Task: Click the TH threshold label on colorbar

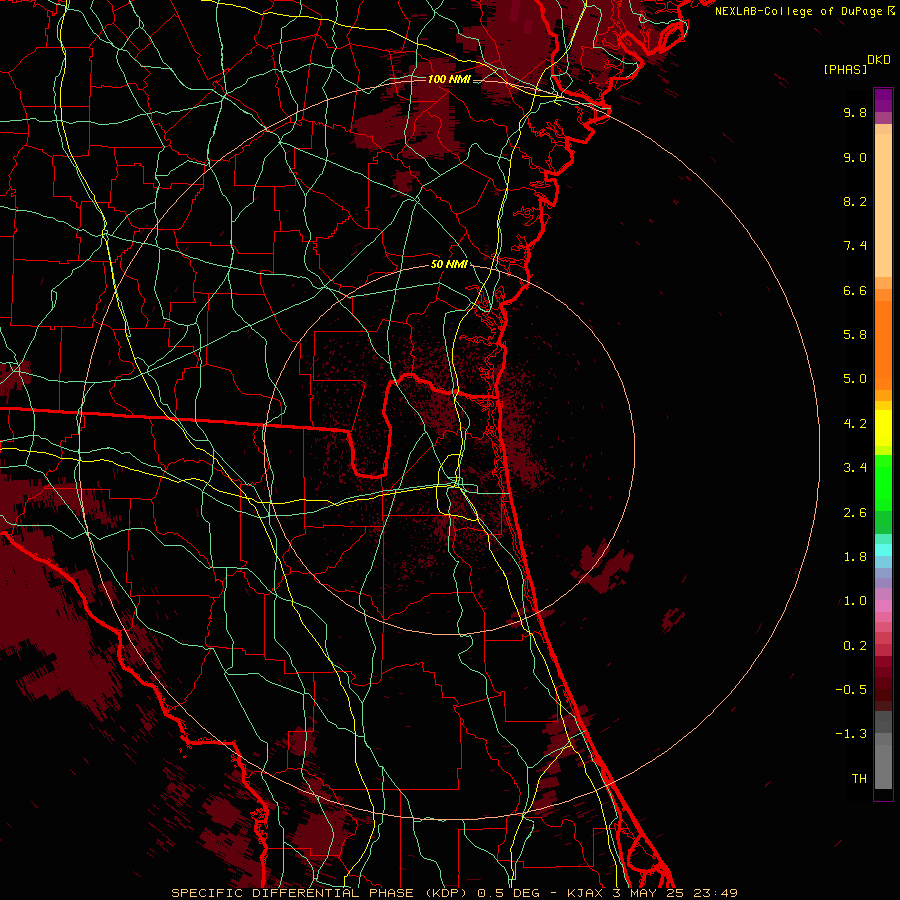Action: (859, 779)
